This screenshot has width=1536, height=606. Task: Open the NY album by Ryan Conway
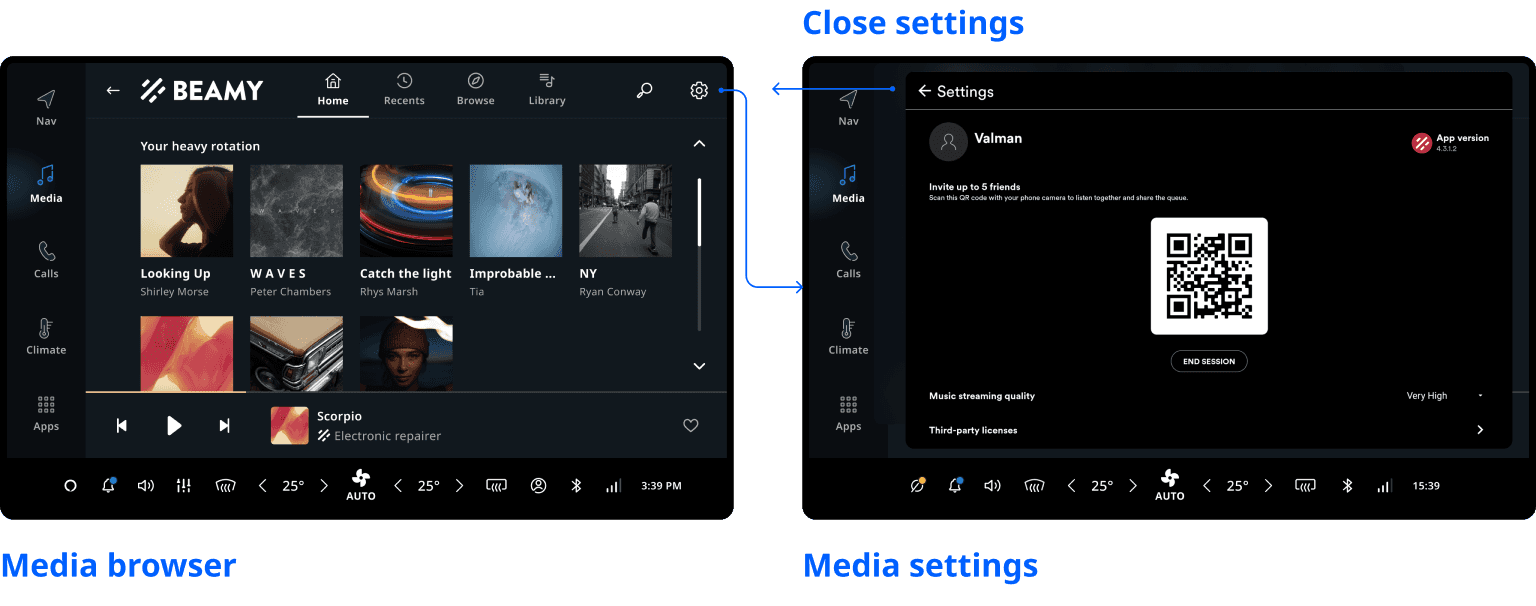(626, 231)
